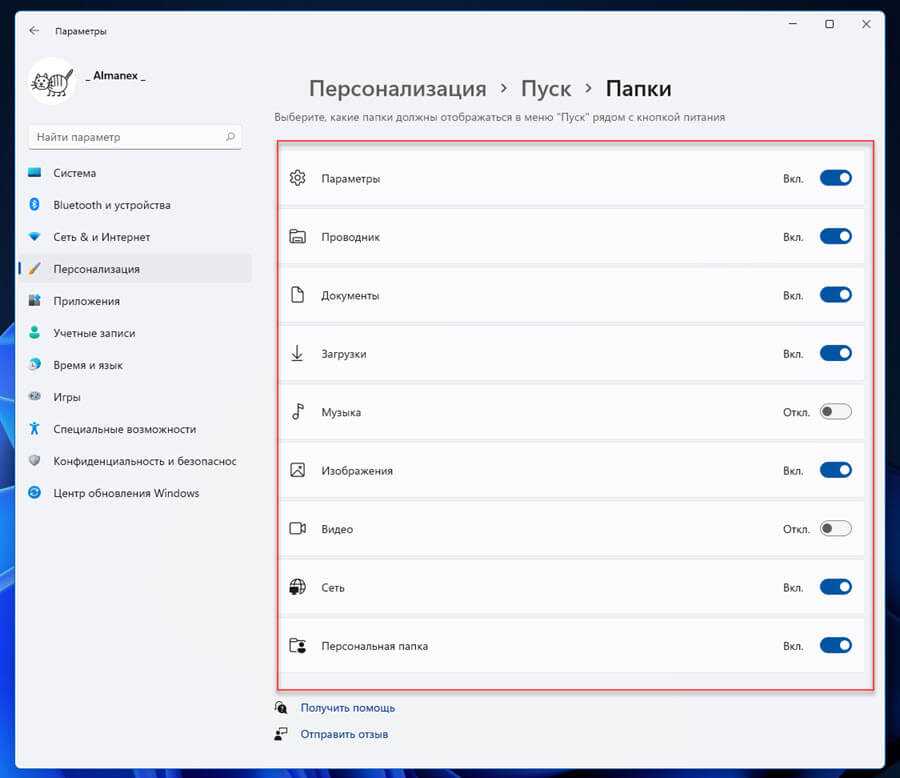900x778 pixels.
Task: Click the search magnifier icon in search box
Action: (x=231, y=137)
